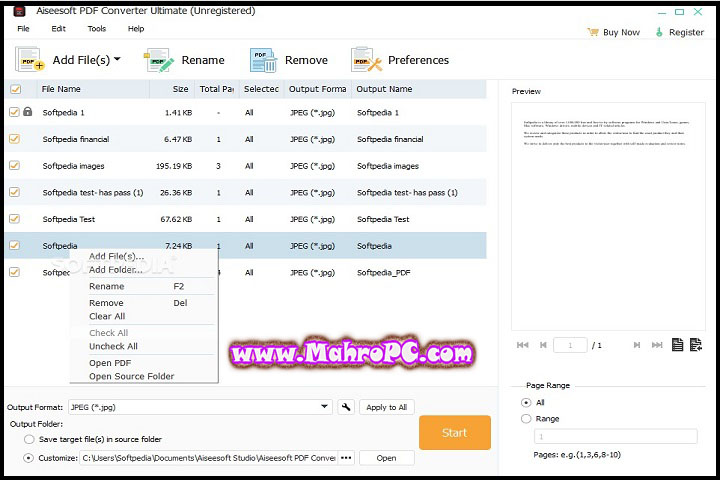Select the Softpedia images file row
This screenshot has height=480, width=720.
(x=246, y=166)
